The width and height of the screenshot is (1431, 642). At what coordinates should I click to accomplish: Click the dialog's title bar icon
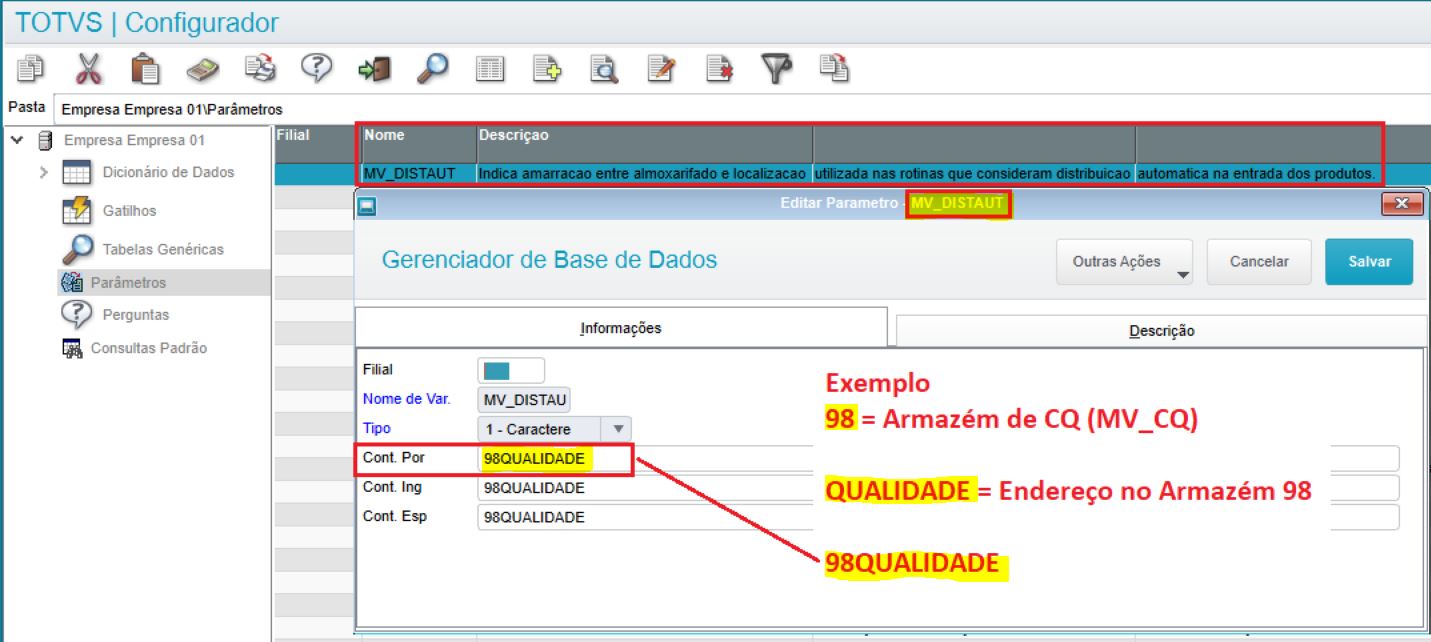tap(367, 206)
